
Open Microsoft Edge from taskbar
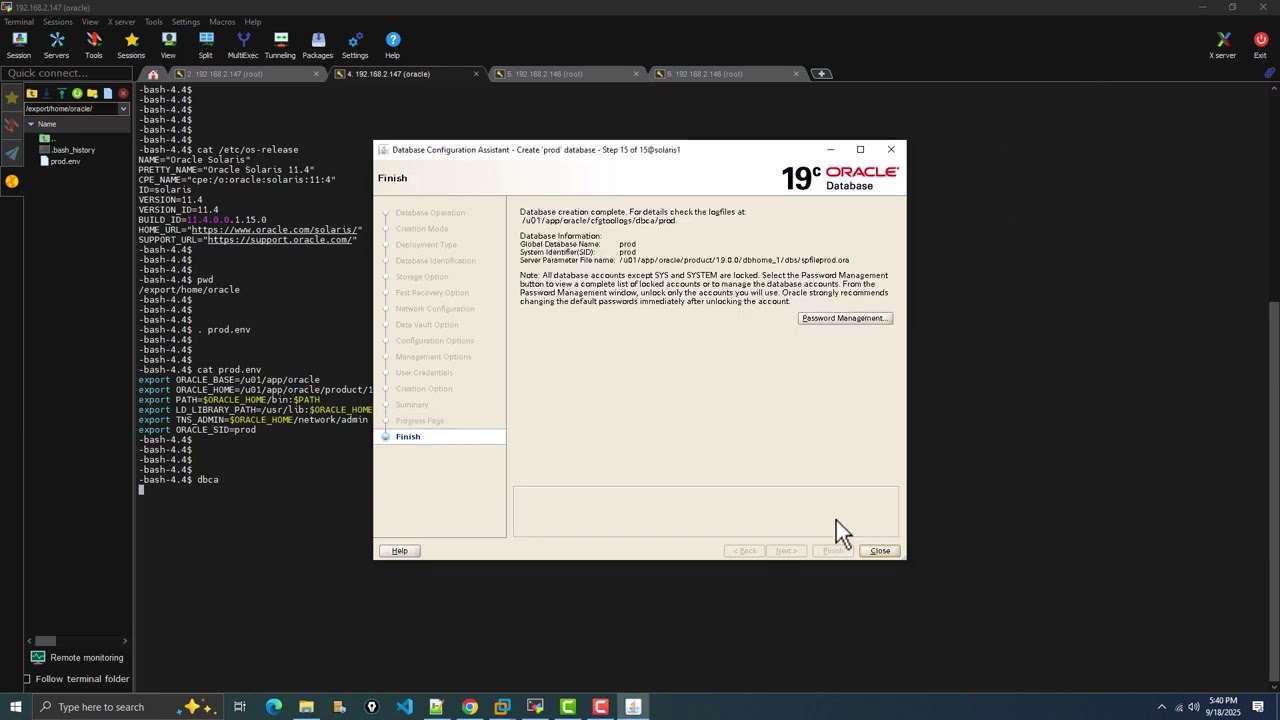(273, 707)
